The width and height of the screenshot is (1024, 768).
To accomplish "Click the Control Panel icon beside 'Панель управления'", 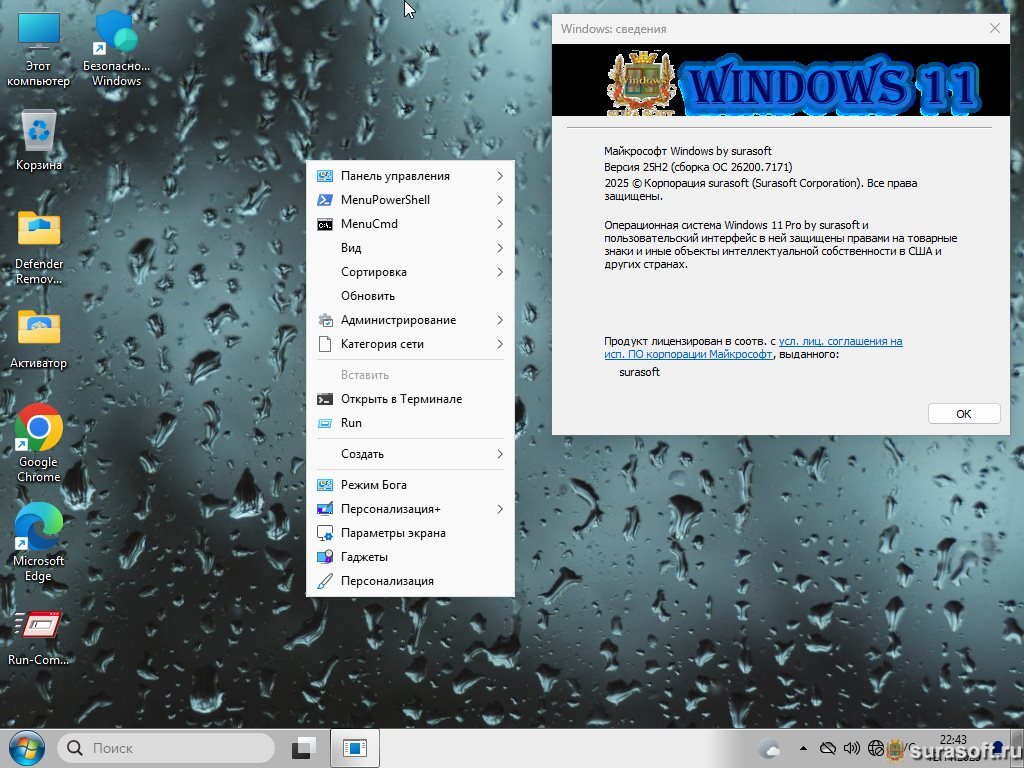I will pyautogui.click(x=325, y=176).
